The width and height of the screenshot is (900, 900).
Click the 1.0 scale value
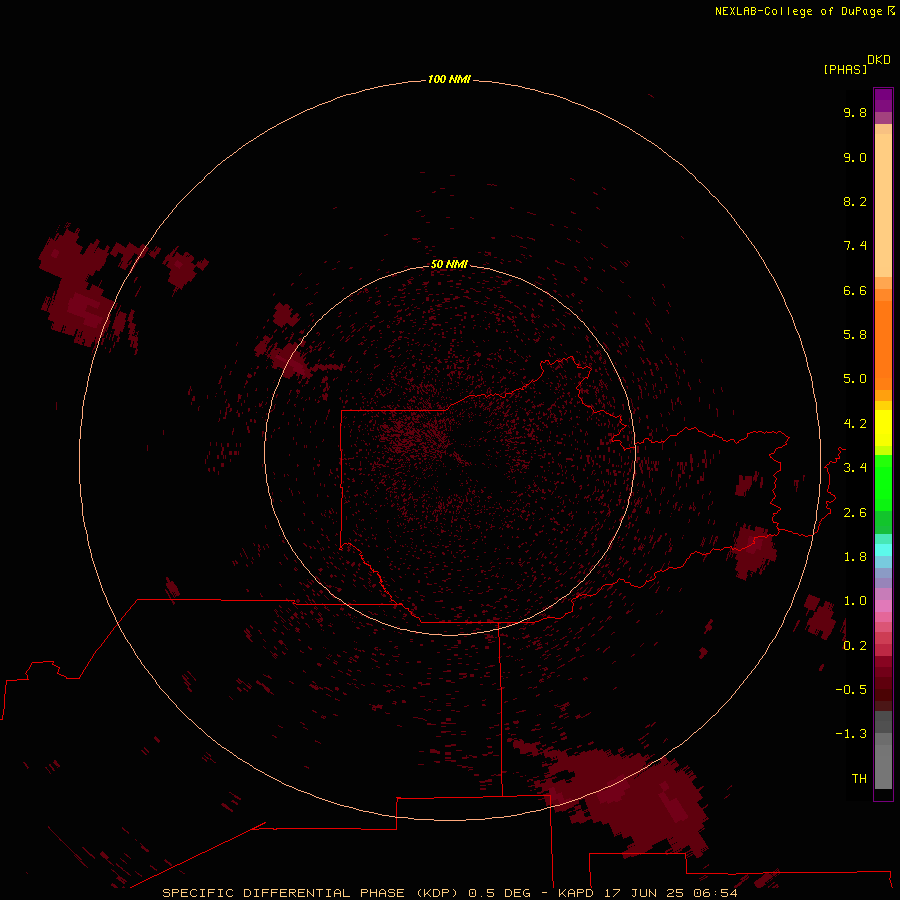[x=855, y=601]
